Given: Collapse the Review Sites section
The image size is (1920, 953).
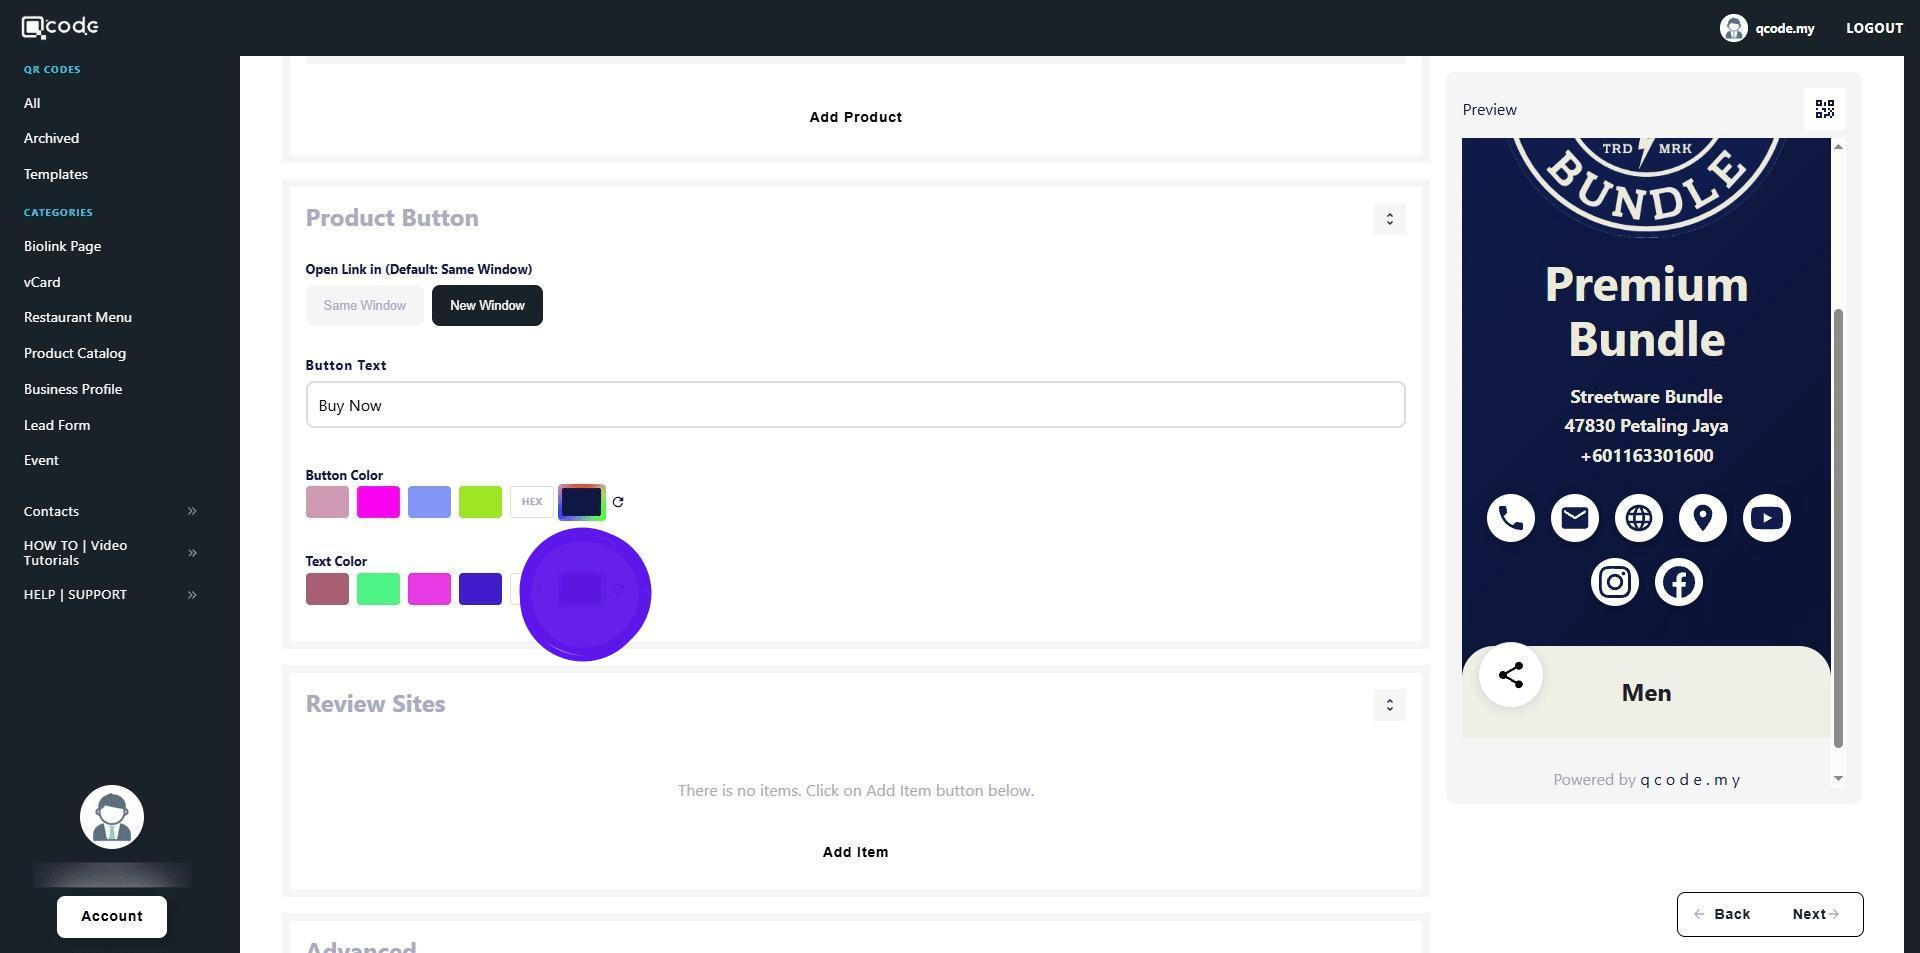Looking at the screenshot, I should click(1389, 705).
